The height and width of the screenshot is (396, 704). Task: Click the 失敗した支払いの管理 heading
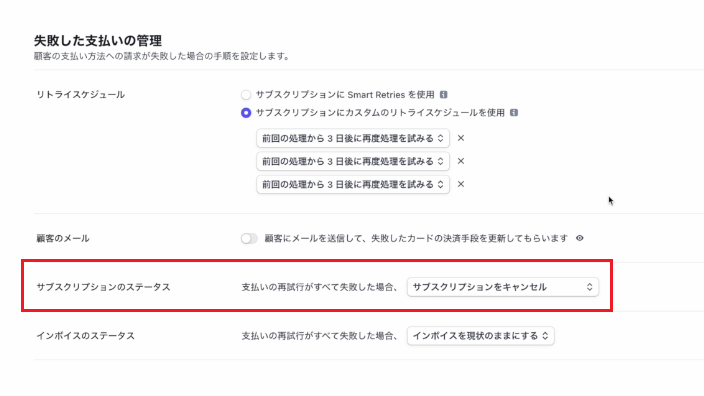coord(98,41)
